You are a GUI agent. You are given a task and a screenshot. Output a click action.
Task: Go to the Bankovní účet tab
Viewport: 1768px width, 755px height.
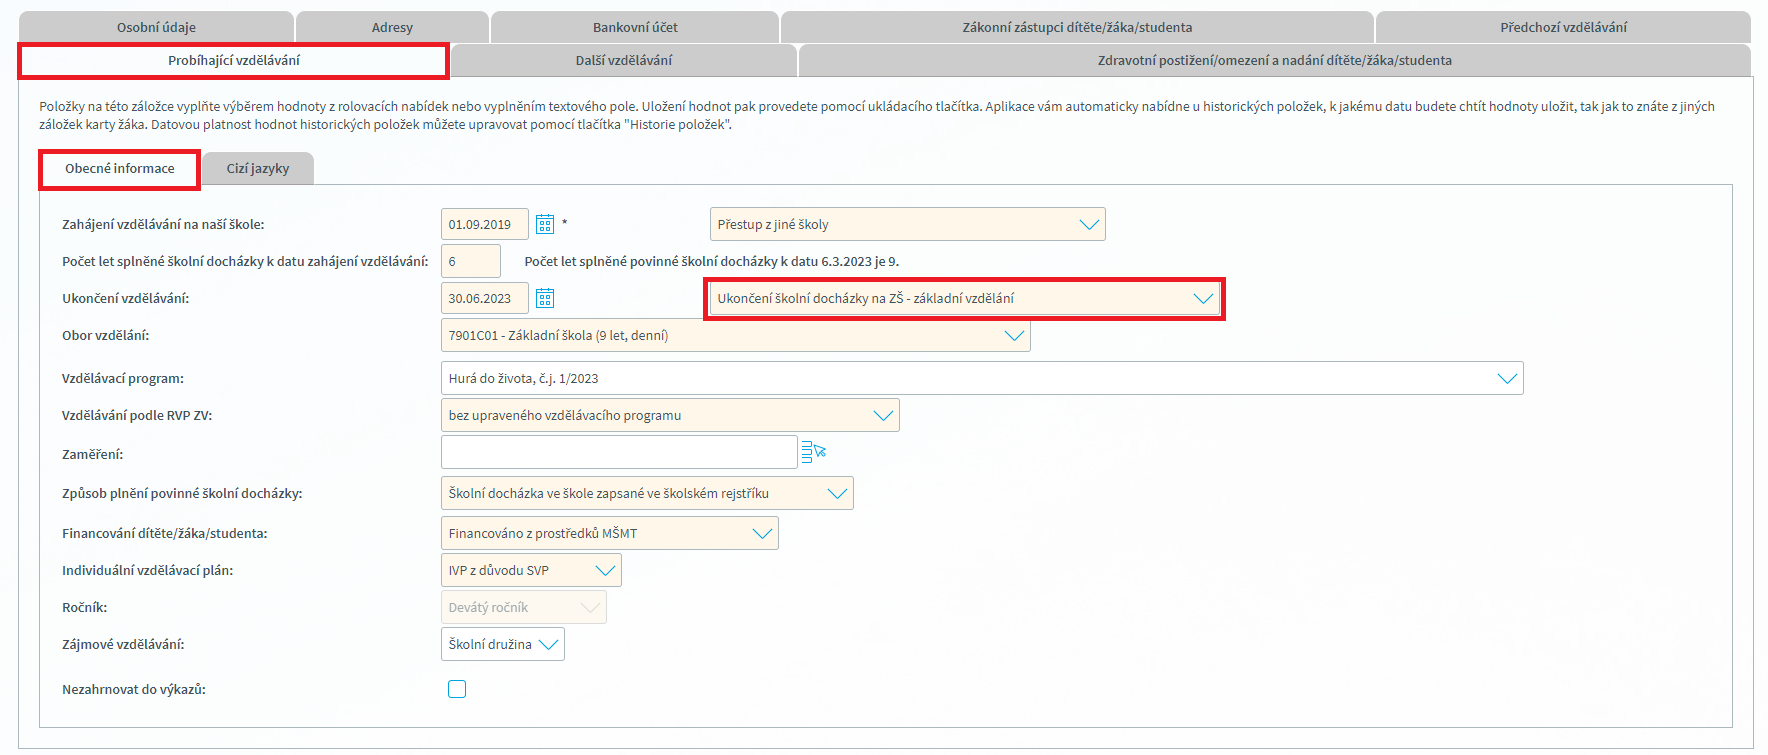pyautogui.click(x=635, y=27)
